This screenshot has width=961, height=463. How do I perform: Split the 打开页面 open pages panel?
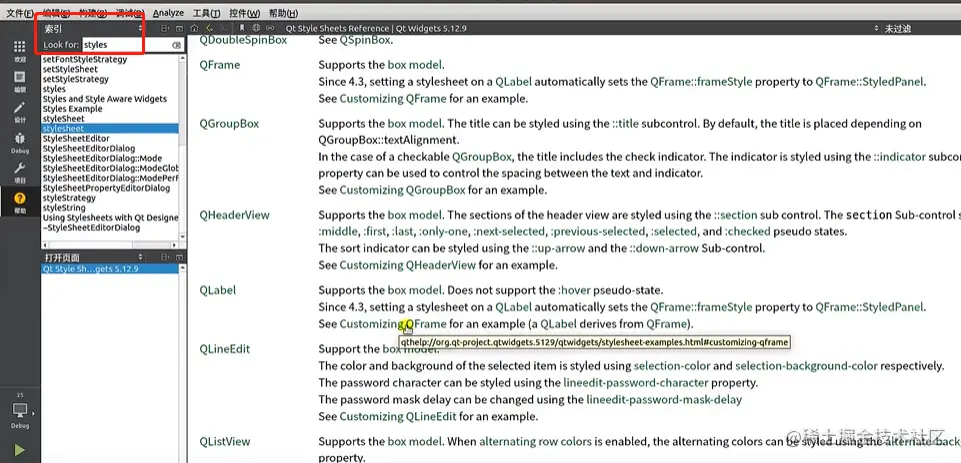point(164,257)
